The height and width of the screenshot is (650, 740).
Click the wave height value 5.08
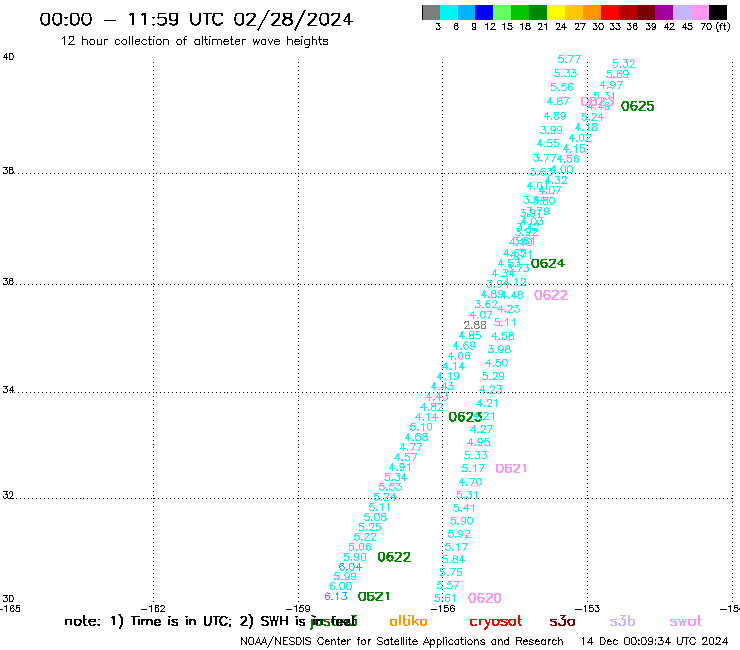pos(375,517)
